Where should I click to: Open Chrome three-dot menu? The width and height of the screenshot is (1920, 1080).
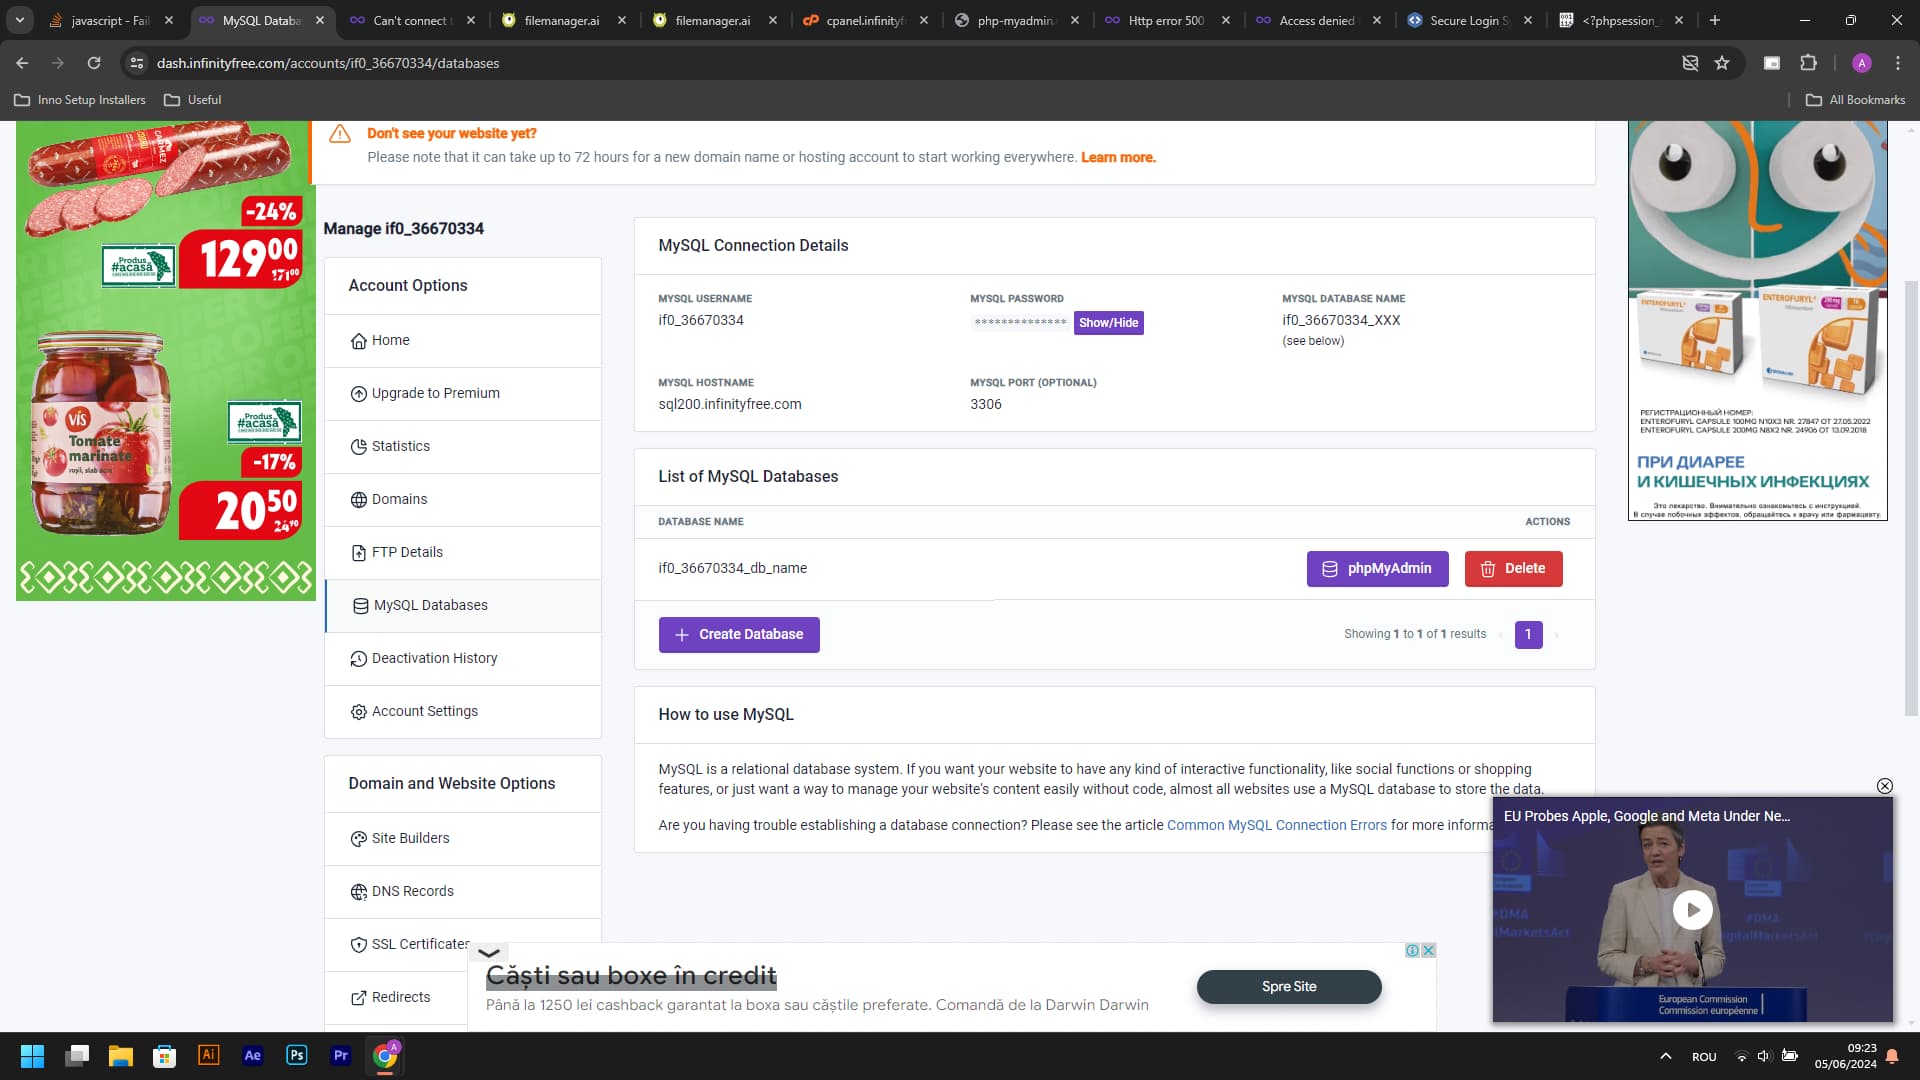tap(1897, 63)
